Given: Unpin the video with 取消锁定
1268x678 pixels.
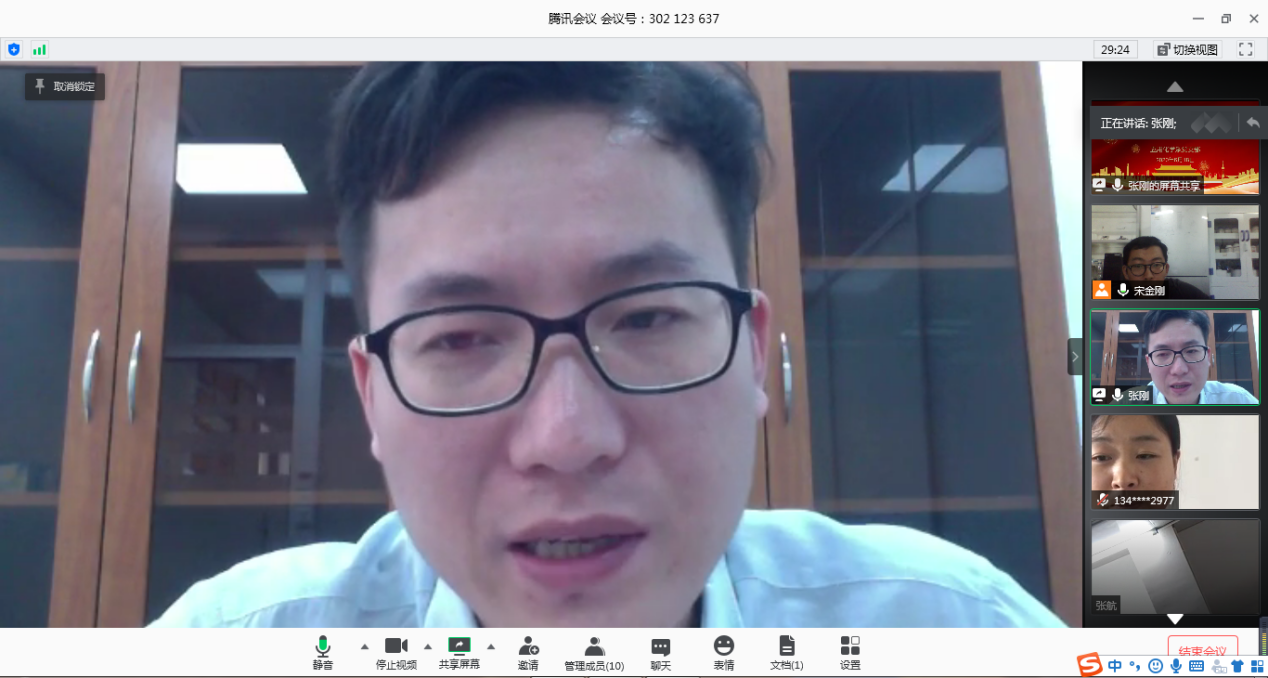Looking at the screenshot, I should point(65,87).
